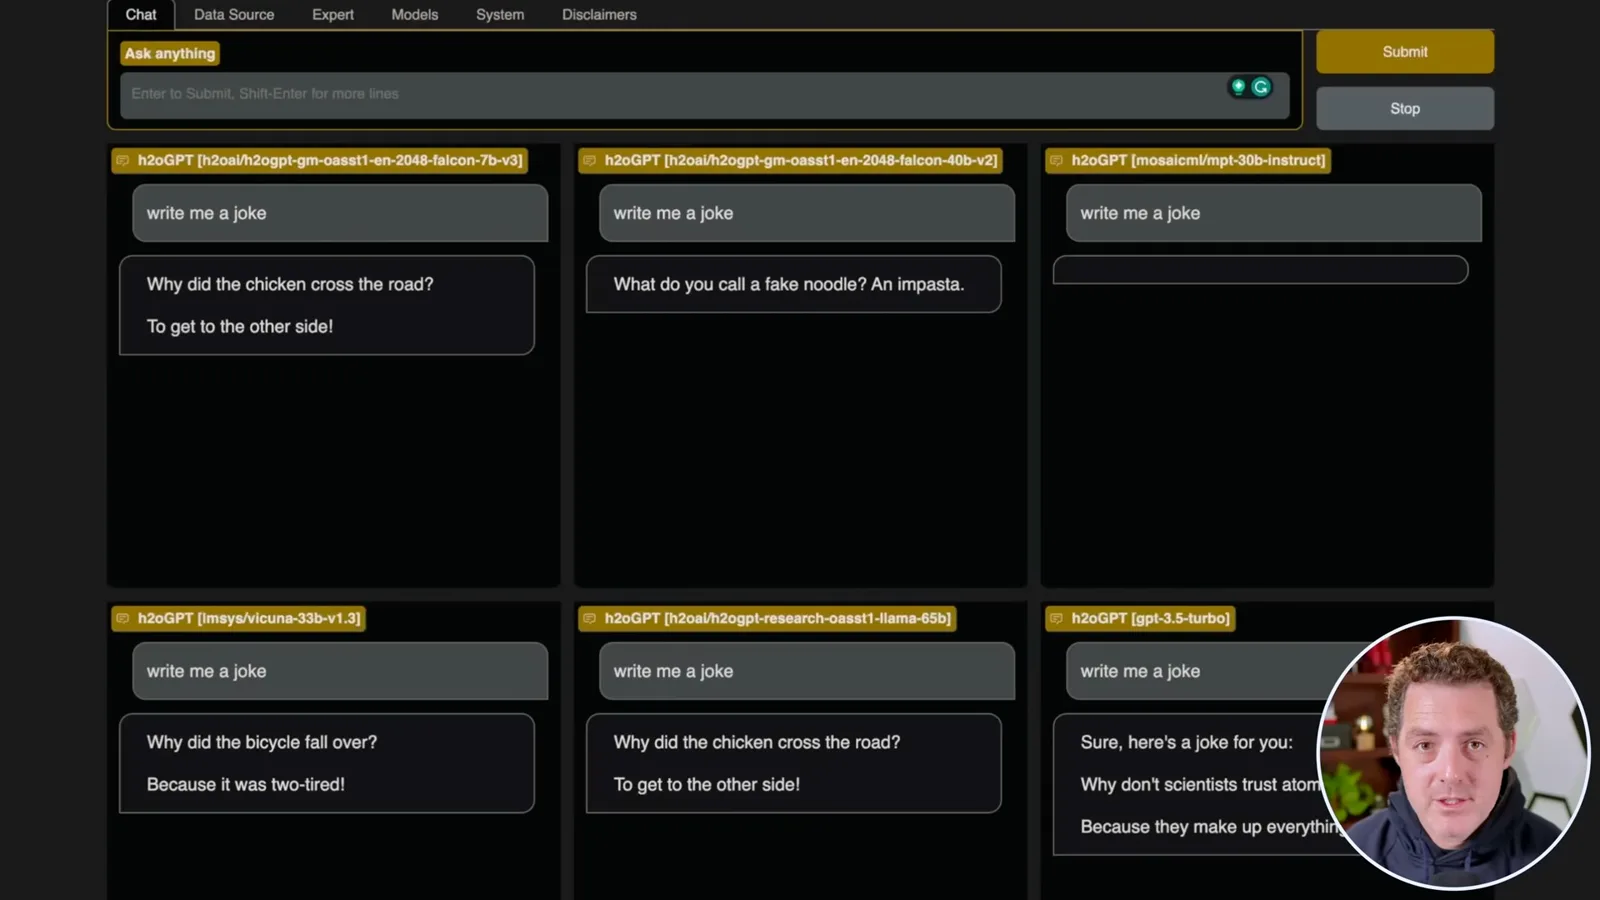Click the lmsys/vicuna-33b-v1.3 model label
This screenshot has height=900, width=1600.
(x=239, y=618)
